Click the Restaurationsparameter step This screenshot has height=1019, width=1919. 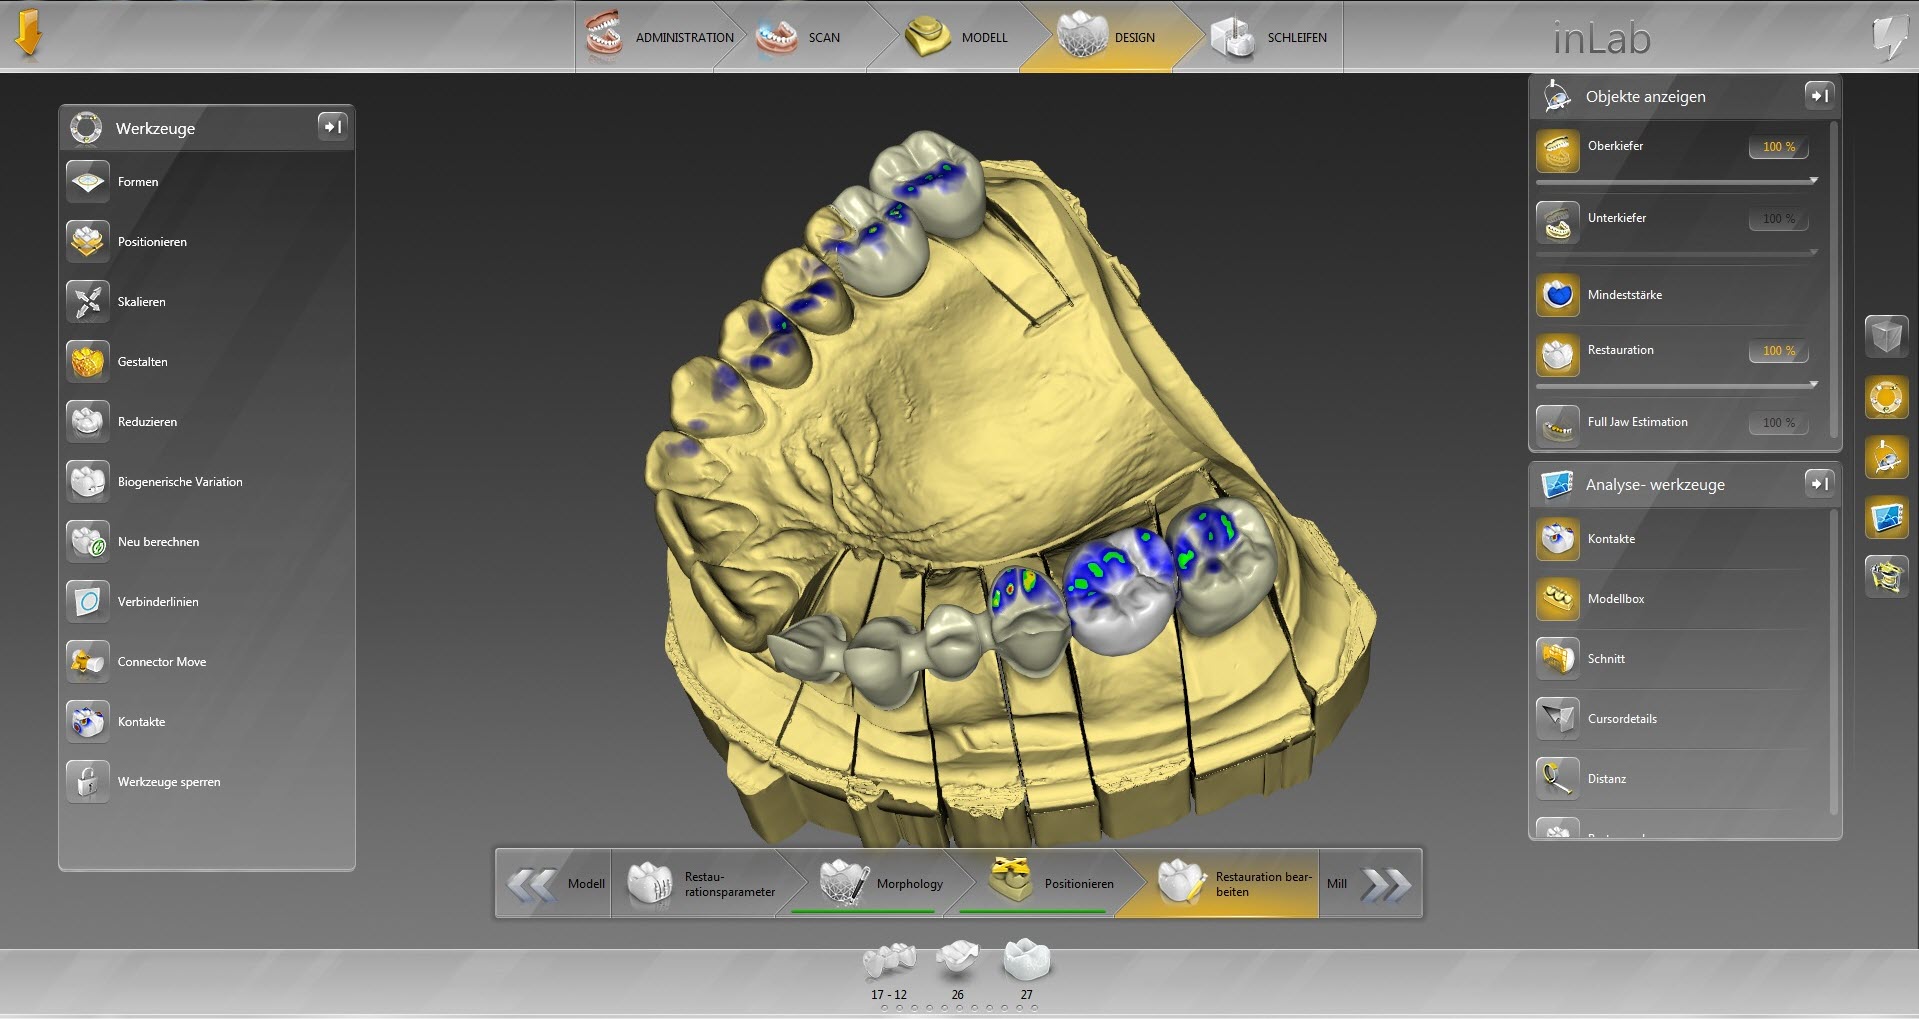coord(702,883)
